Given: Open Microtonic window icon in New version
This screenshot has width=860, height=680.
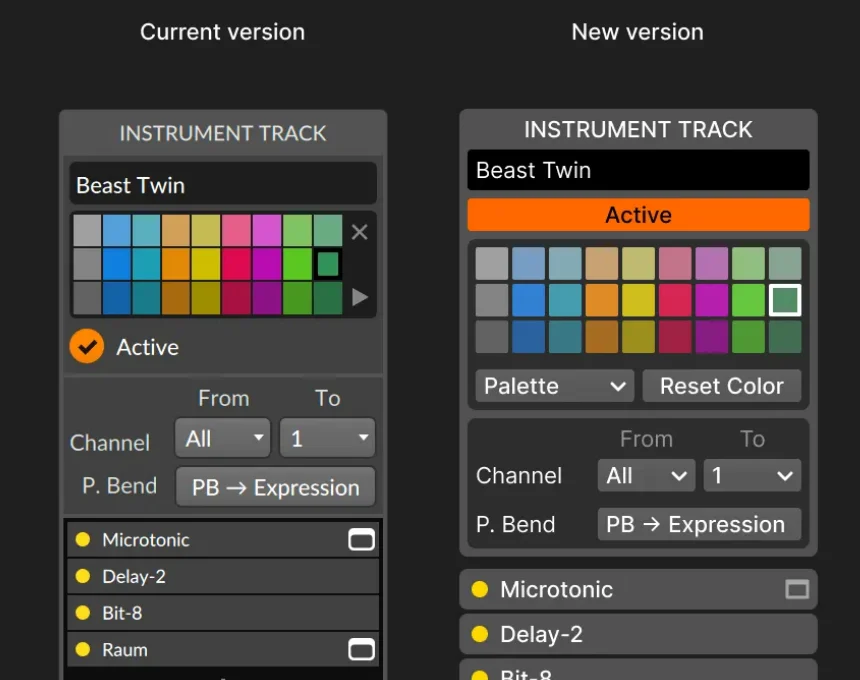Looking at the screenshot, I should pyautogui.click(x=797, y=590).
